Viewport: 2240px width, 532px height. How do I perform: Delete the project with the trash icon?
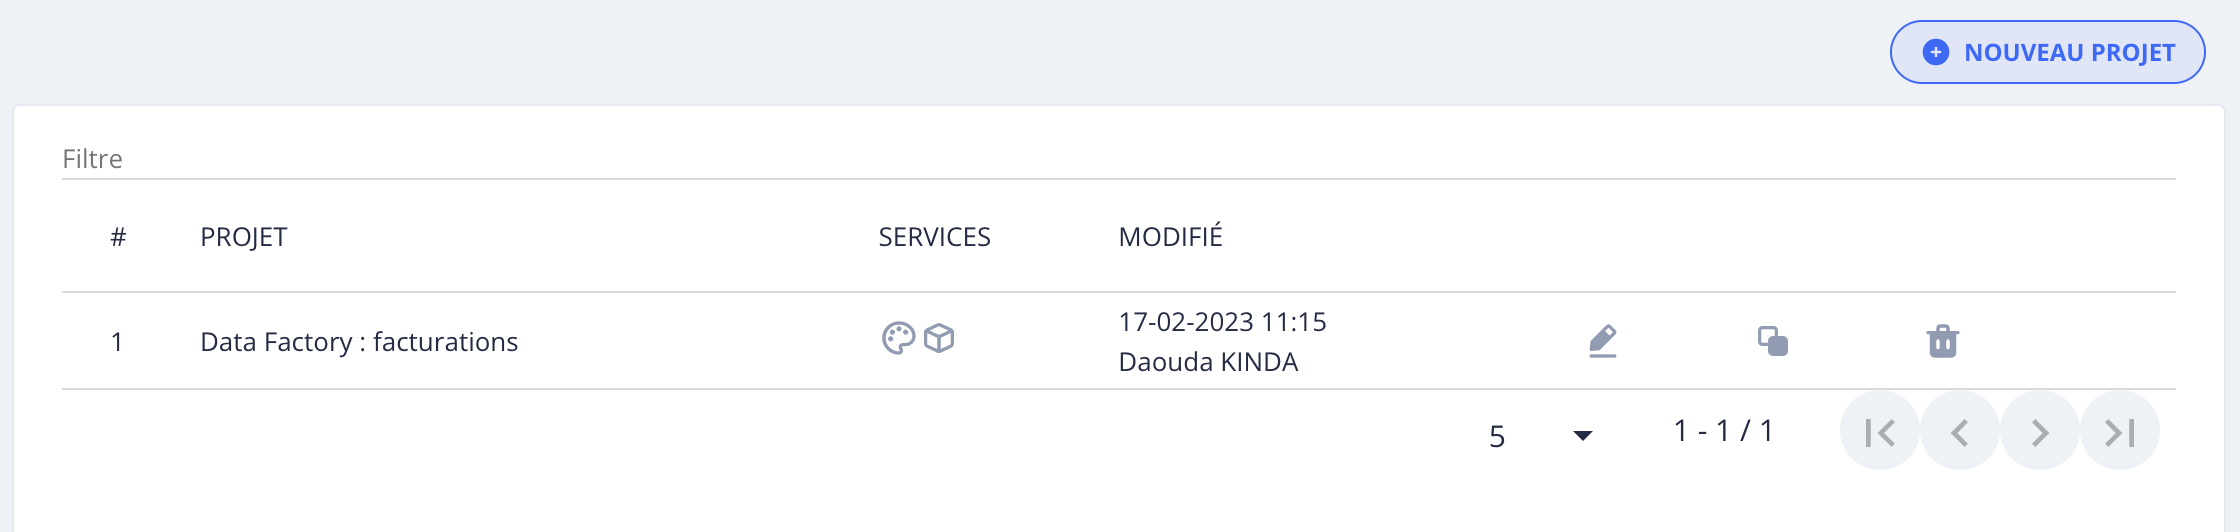[x=1943, y=341]
